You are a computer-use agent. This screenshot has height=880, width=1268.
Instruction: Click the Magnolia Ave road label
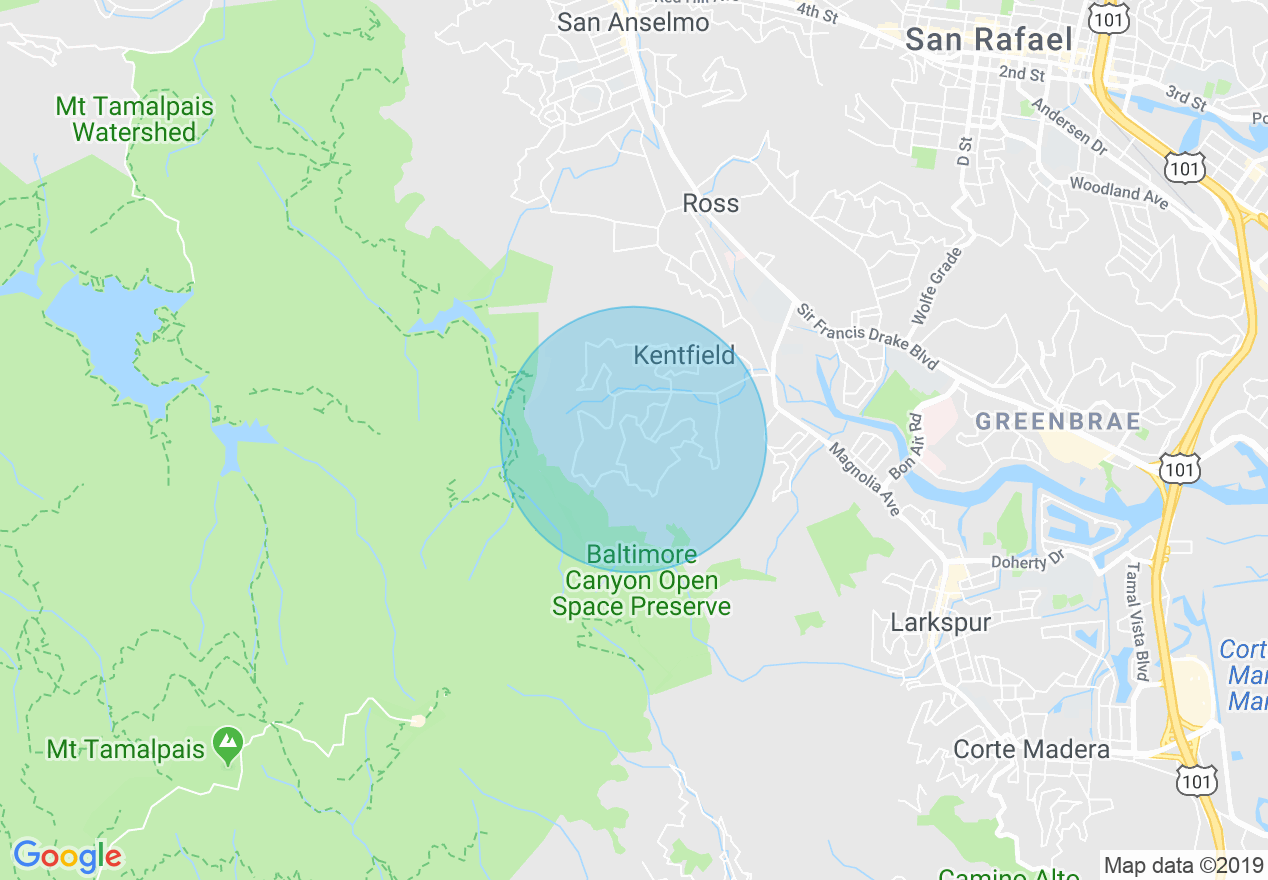tap(864, 480)
